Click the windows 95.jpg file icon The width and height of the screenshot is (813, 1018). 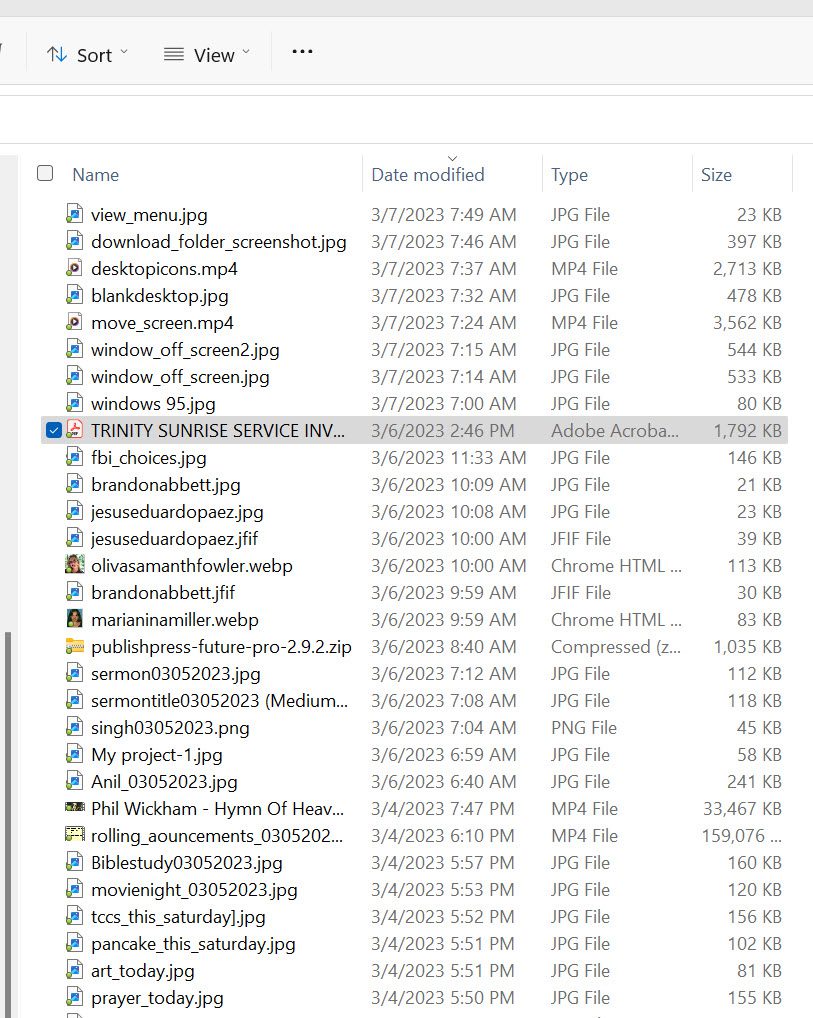[x=75, y=403]
